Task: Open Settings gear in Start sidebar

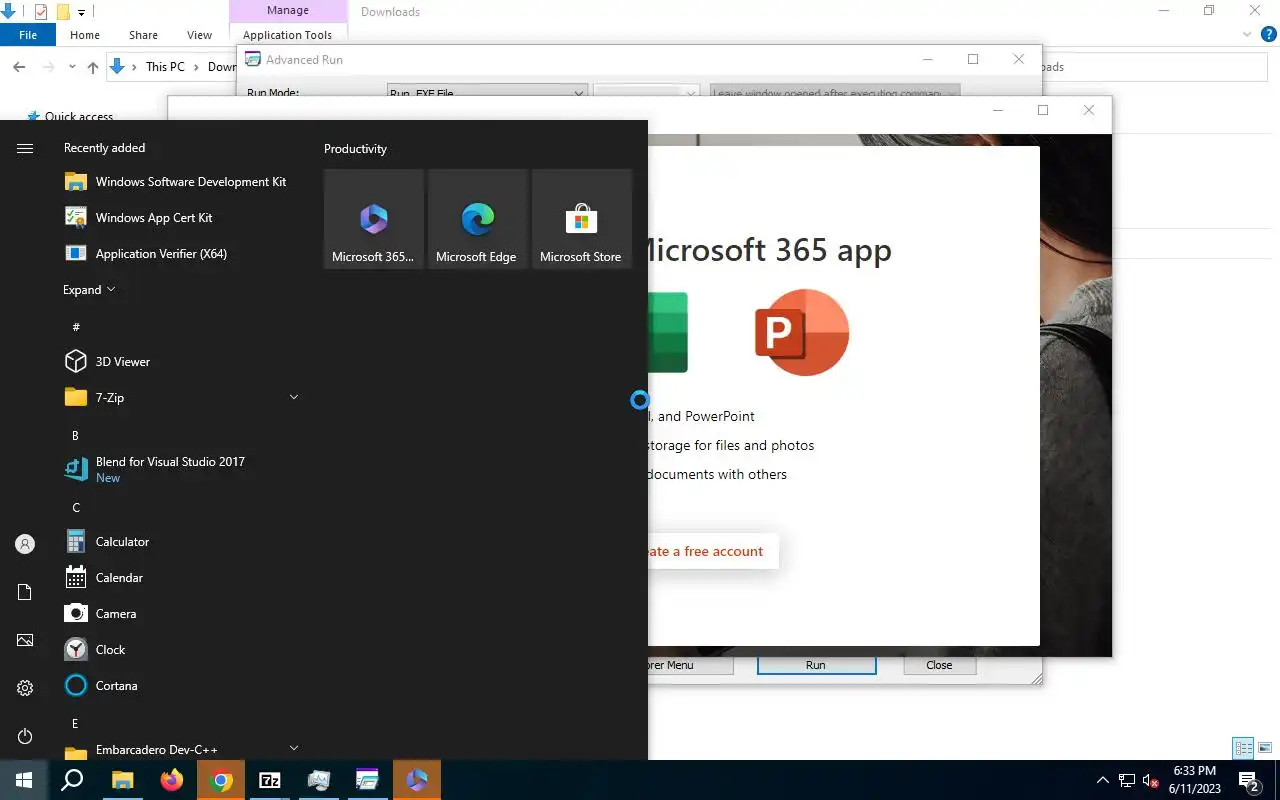Action: [x=25, y=688]
